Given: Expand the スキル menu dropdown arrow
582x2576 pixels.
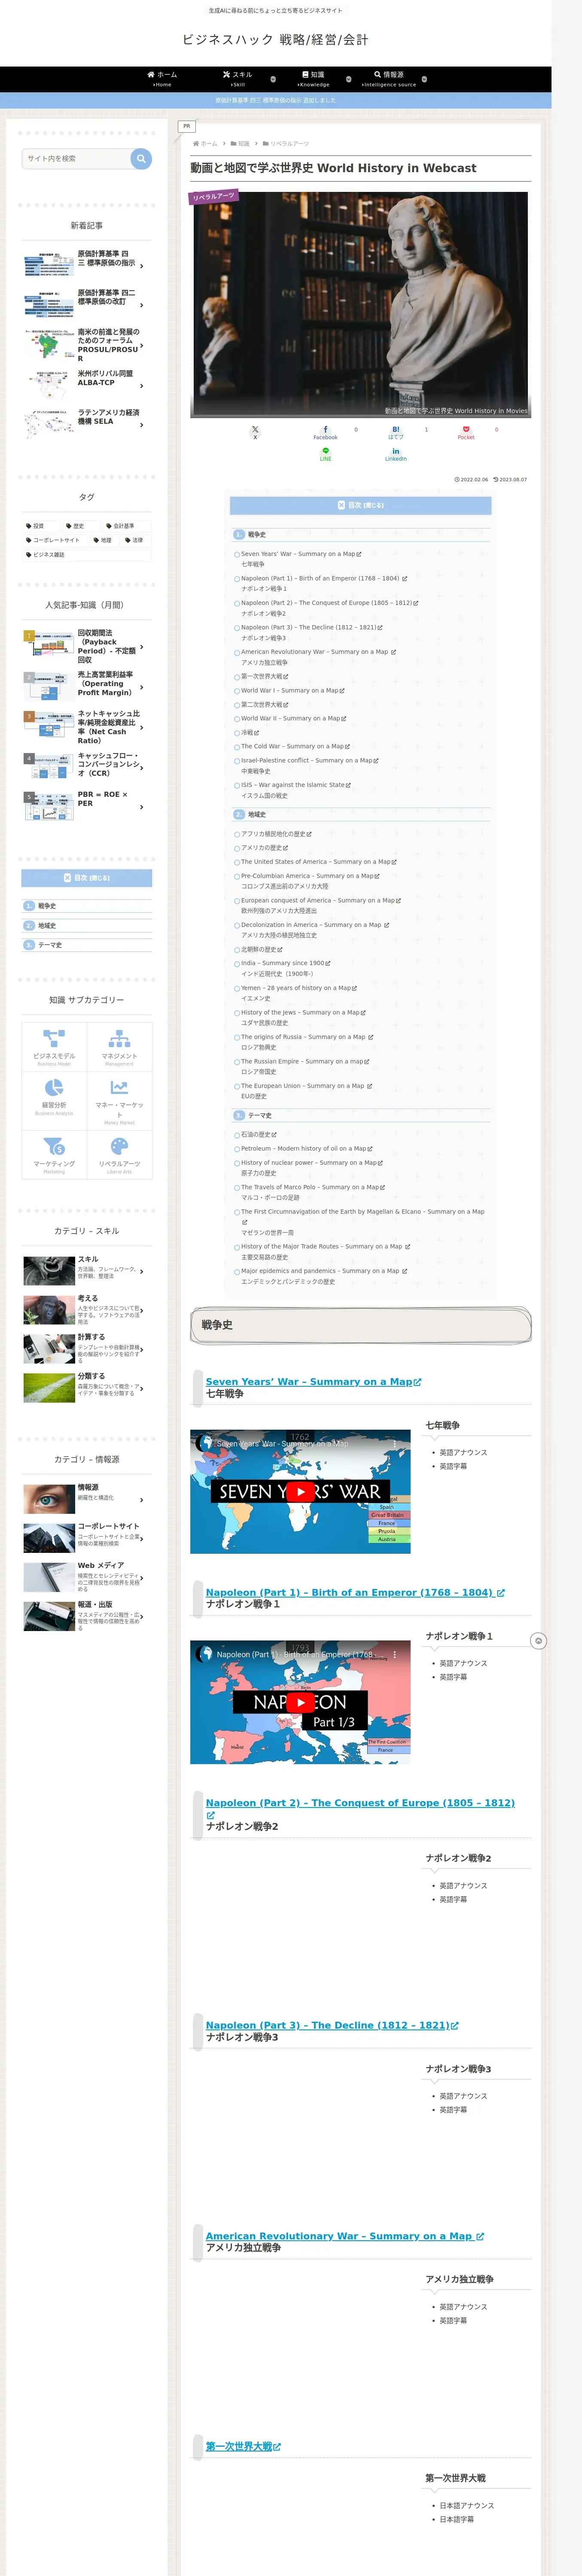Looking at the screenshot, I should coord(273,79).
